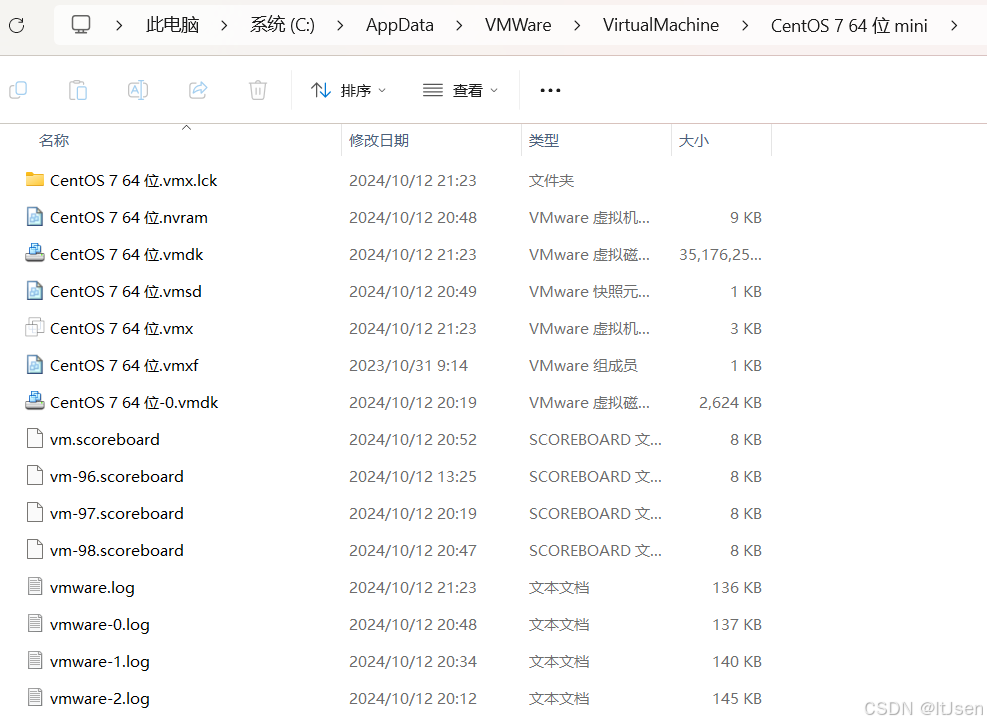987x726 pixels.
Task: Select file name vmware-0.log
Action: pos(99,625)
